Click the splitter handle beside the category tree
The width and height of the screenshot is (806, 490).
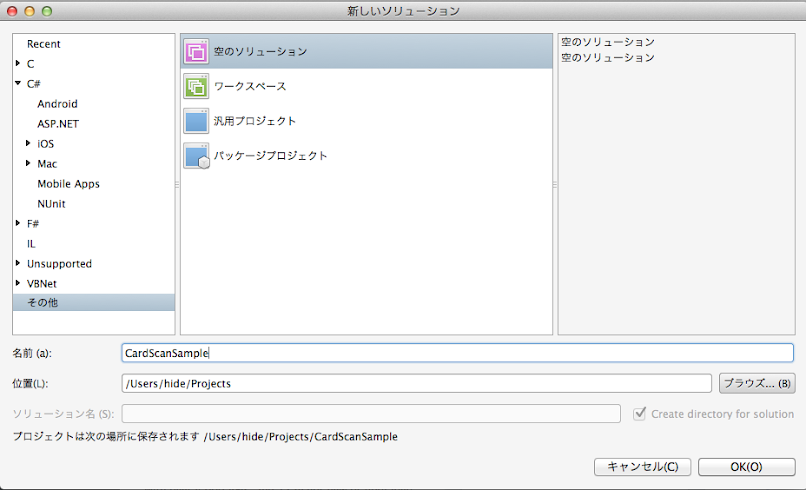[x=177, y=184]
